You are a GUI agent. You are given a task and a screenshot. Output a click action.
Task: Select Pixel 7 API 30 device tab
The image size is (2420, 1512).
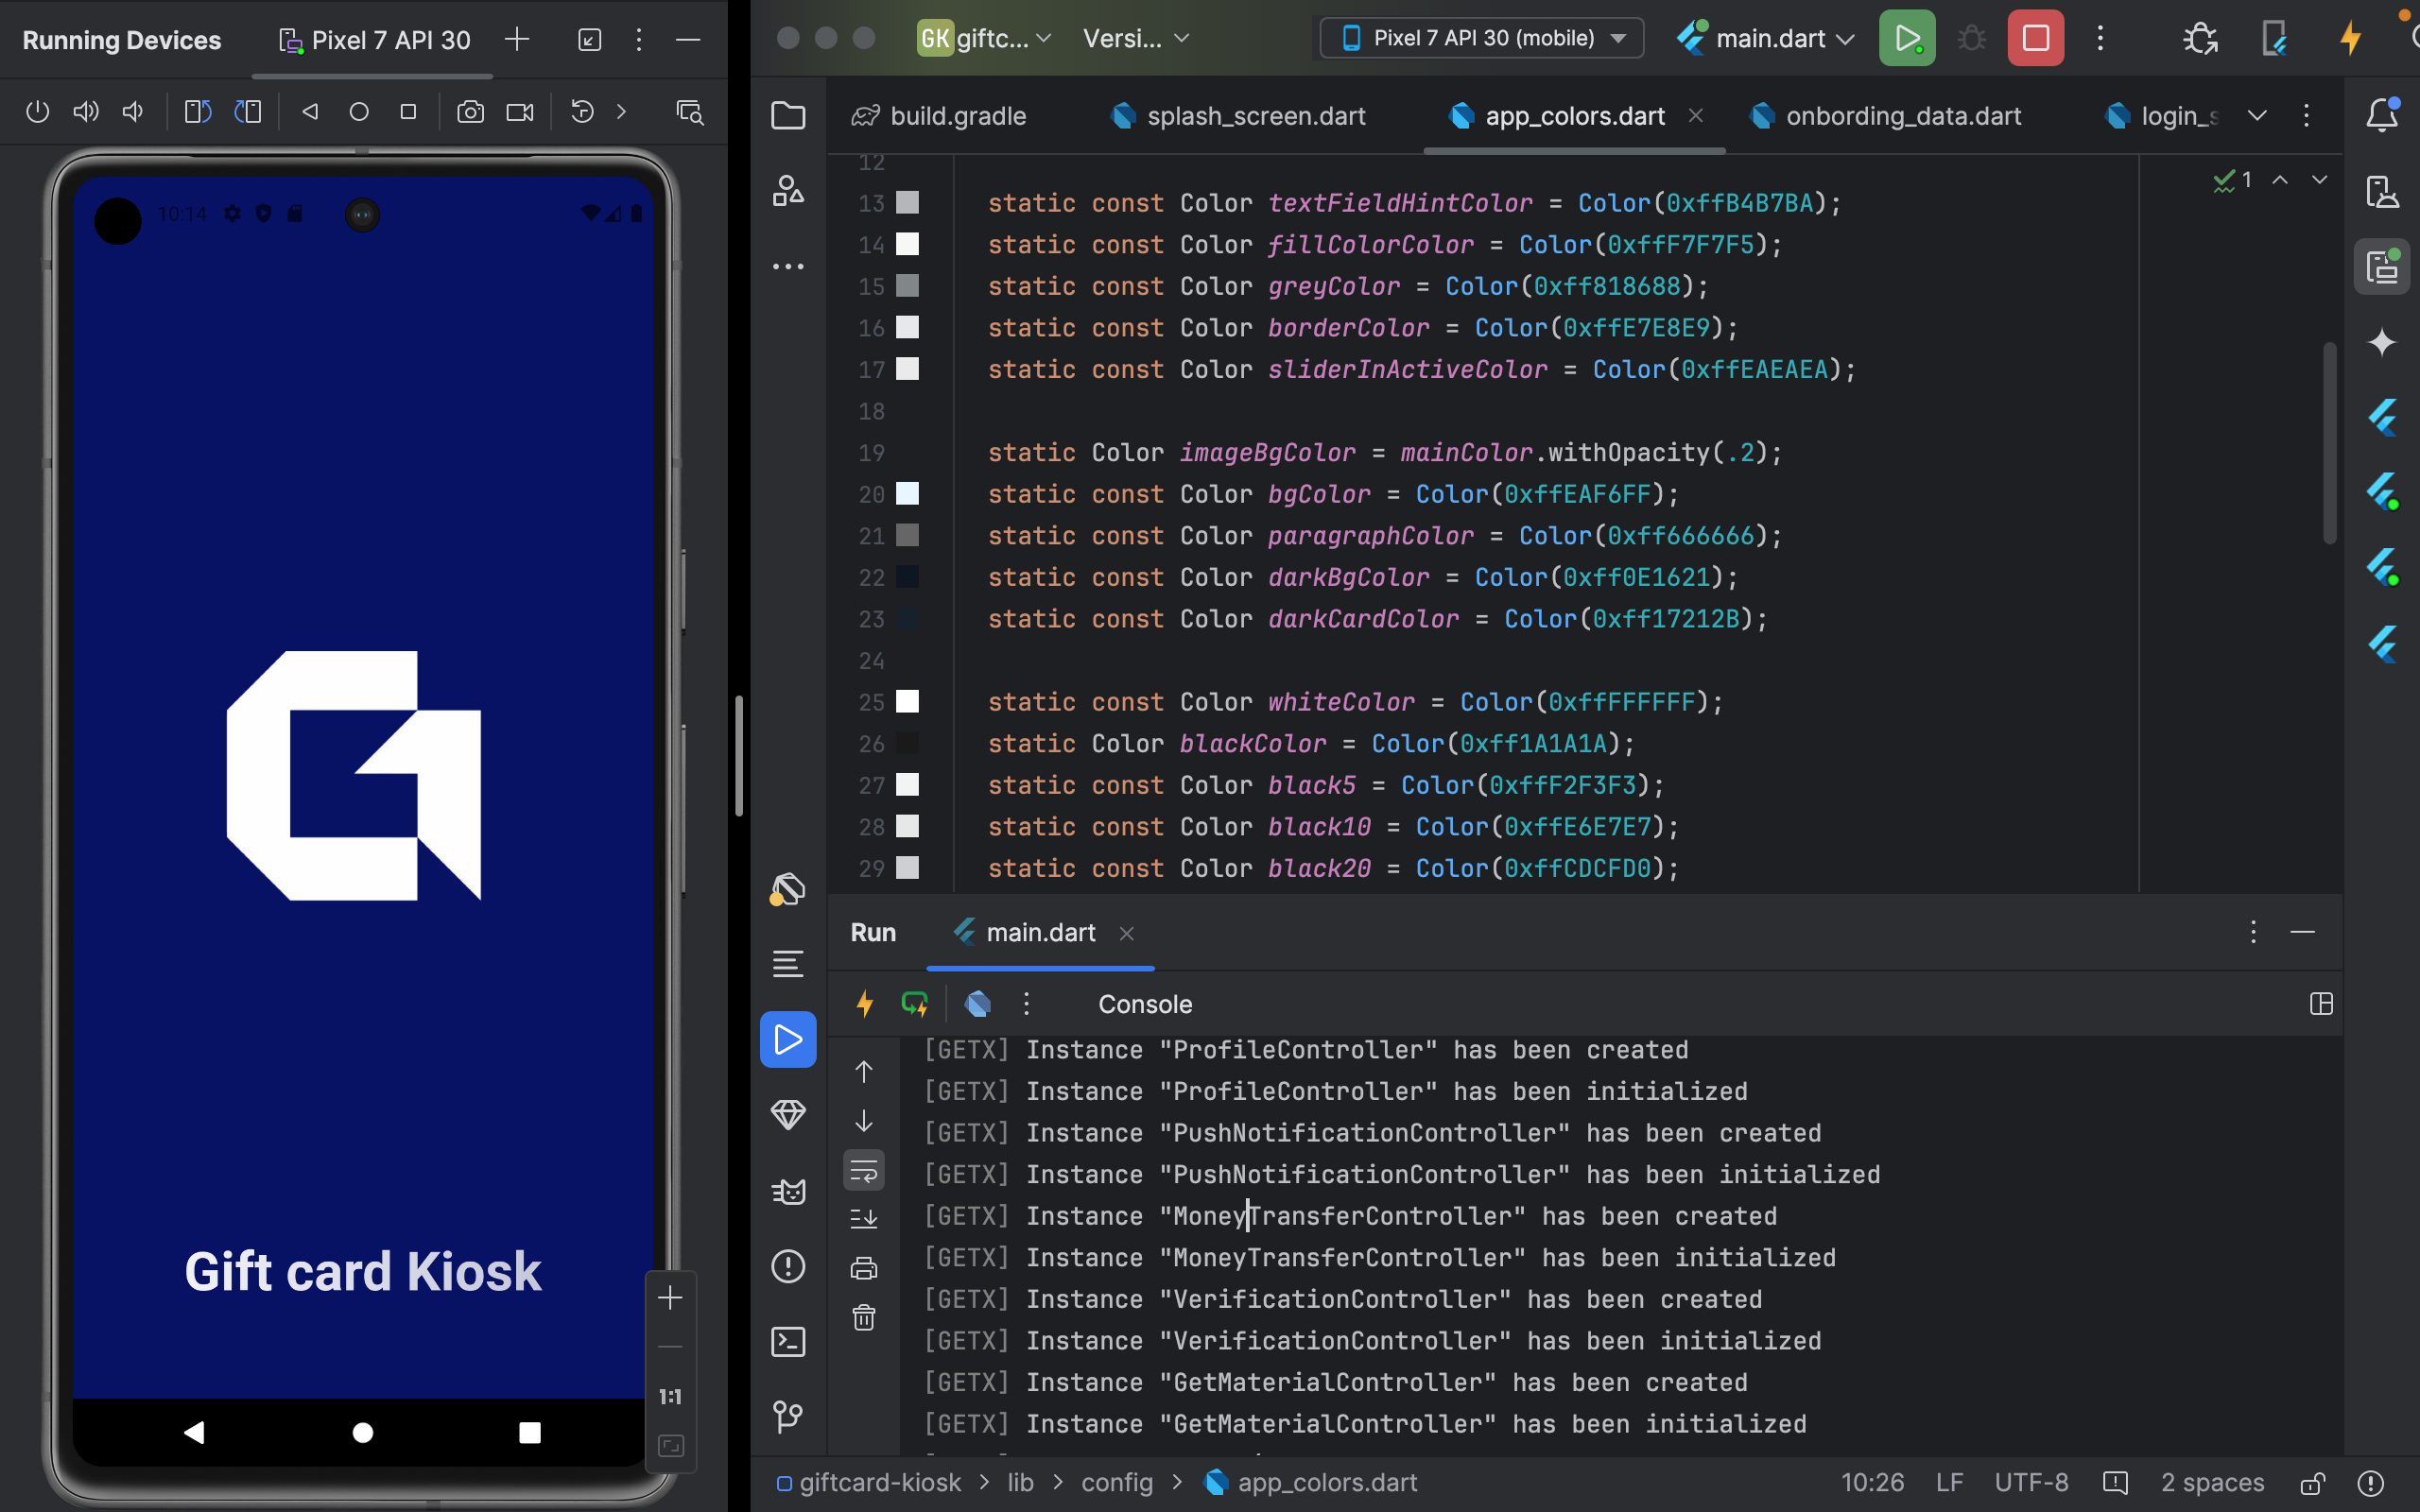[x=374, y=40]
